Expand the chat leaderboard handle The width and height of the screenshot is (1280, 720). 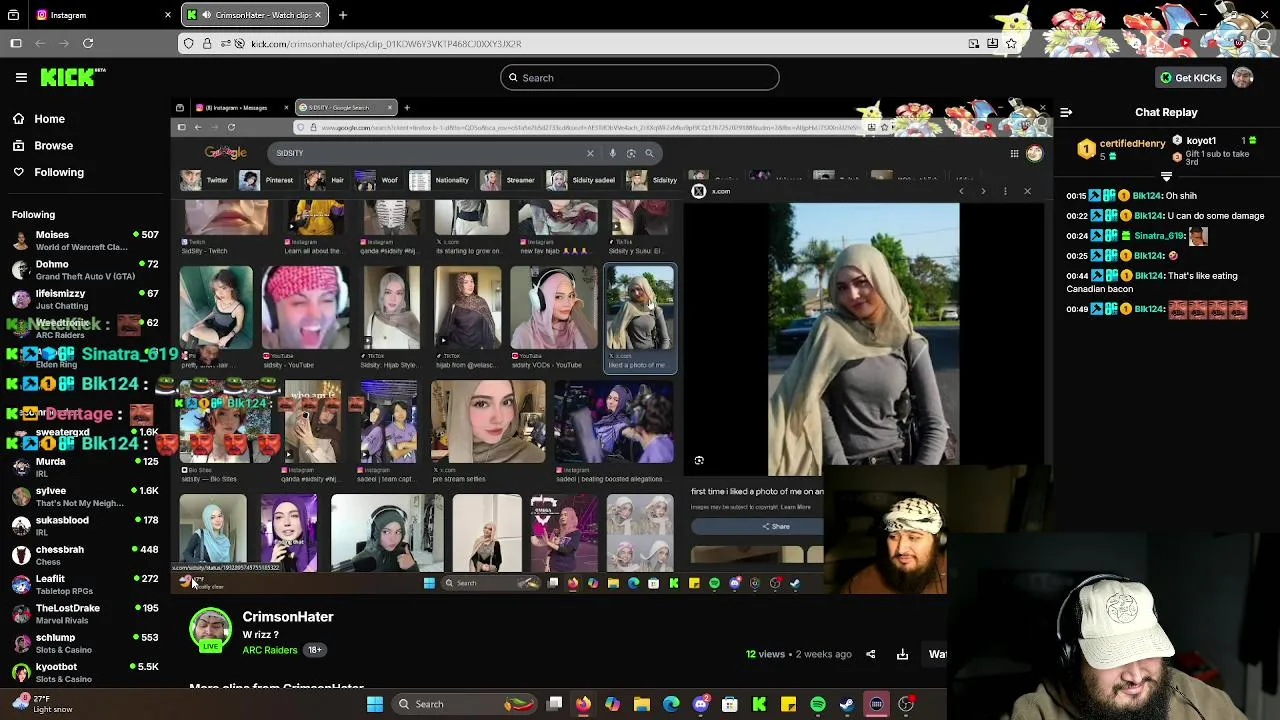pyautogui.click(x=1166, y=177)
